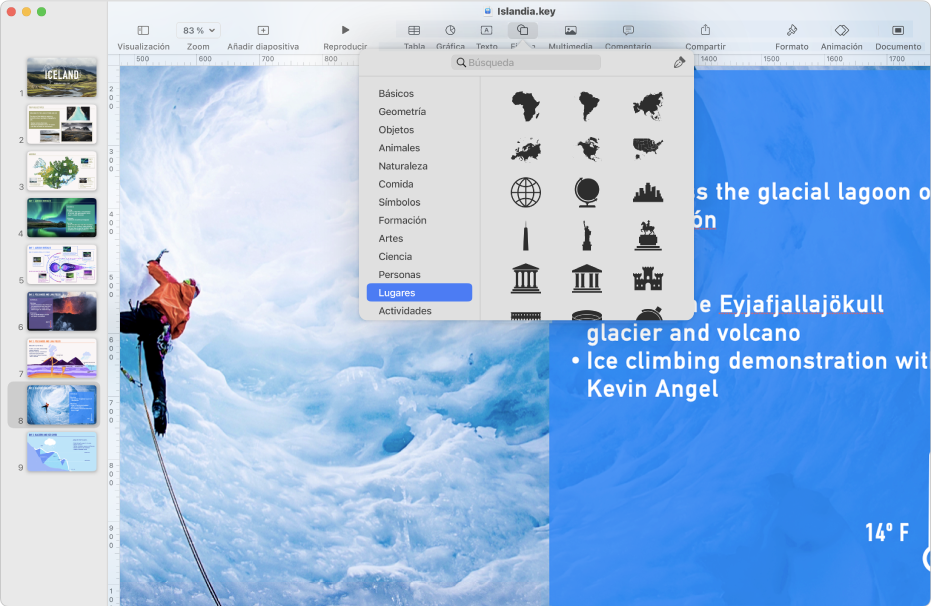The height and width of the screenshot is (606, 931).
Task: Select slide 4 aurora thumbnail
Action: (62, 218)
